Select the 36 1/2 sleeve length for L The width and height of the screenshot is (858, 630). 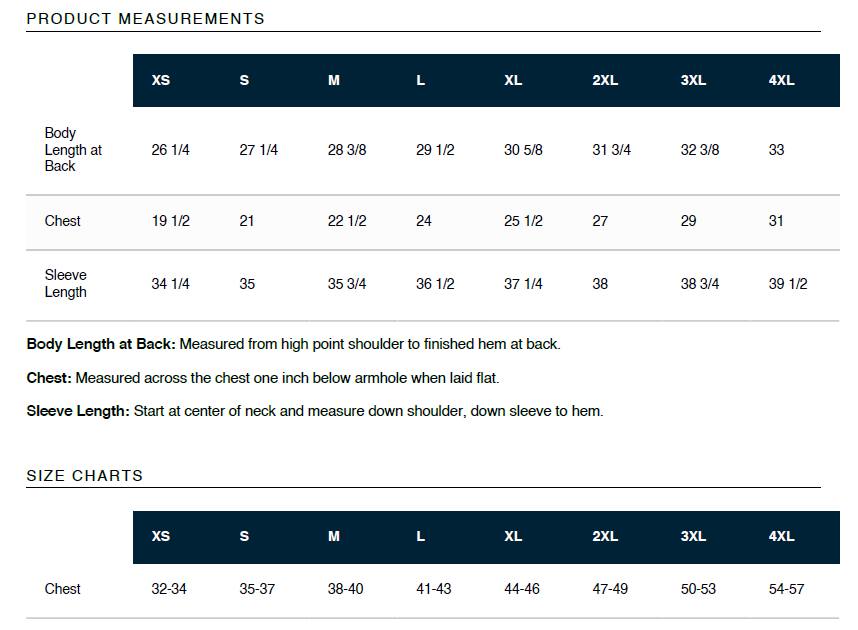click(x=435, y=284)
